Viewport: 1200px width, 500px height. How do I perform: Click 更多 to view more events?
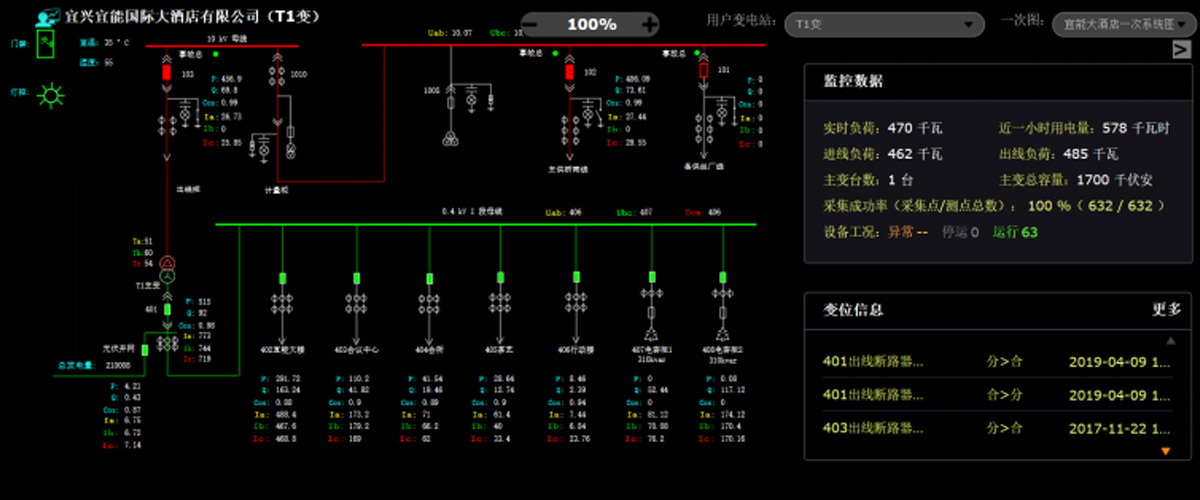click(1167, 310)
